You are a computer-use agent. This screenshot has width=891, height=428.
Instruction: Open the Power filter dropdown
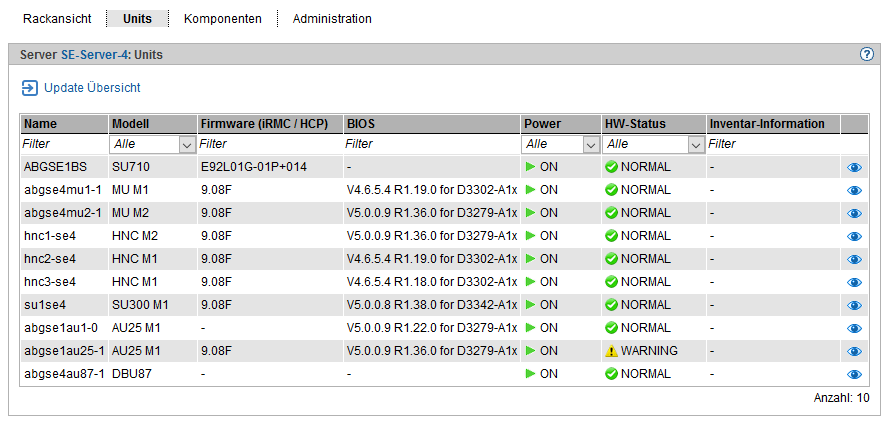click(x=590, y=144)
